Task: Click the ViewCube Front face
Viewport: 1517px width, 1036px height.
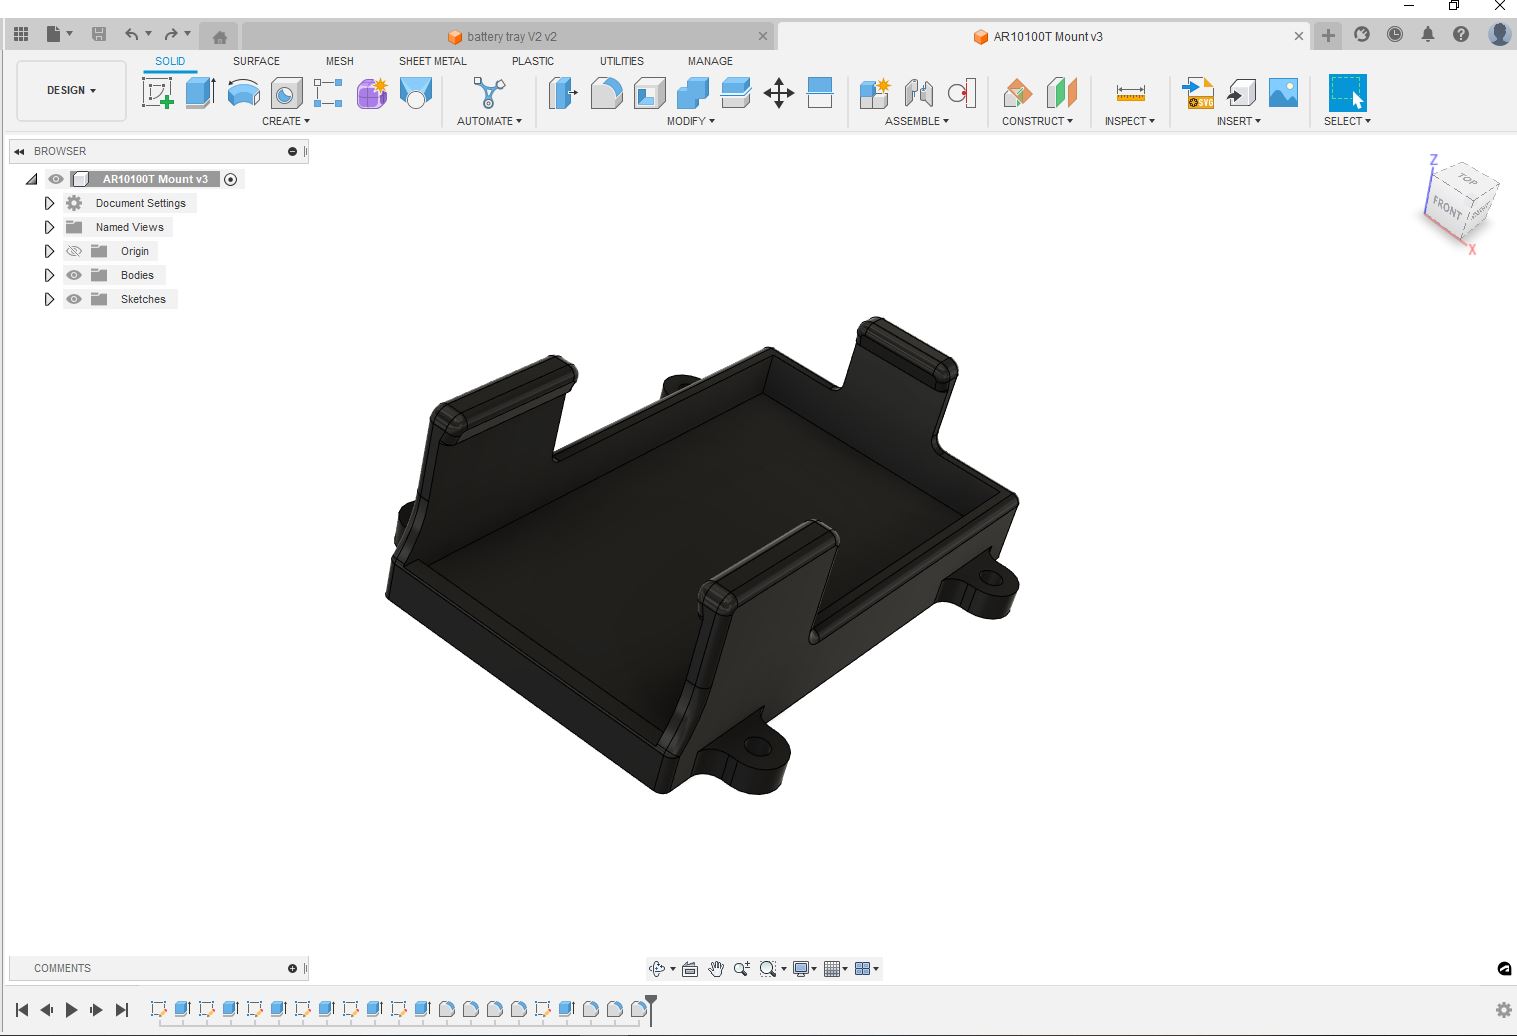Action: 1446,207
